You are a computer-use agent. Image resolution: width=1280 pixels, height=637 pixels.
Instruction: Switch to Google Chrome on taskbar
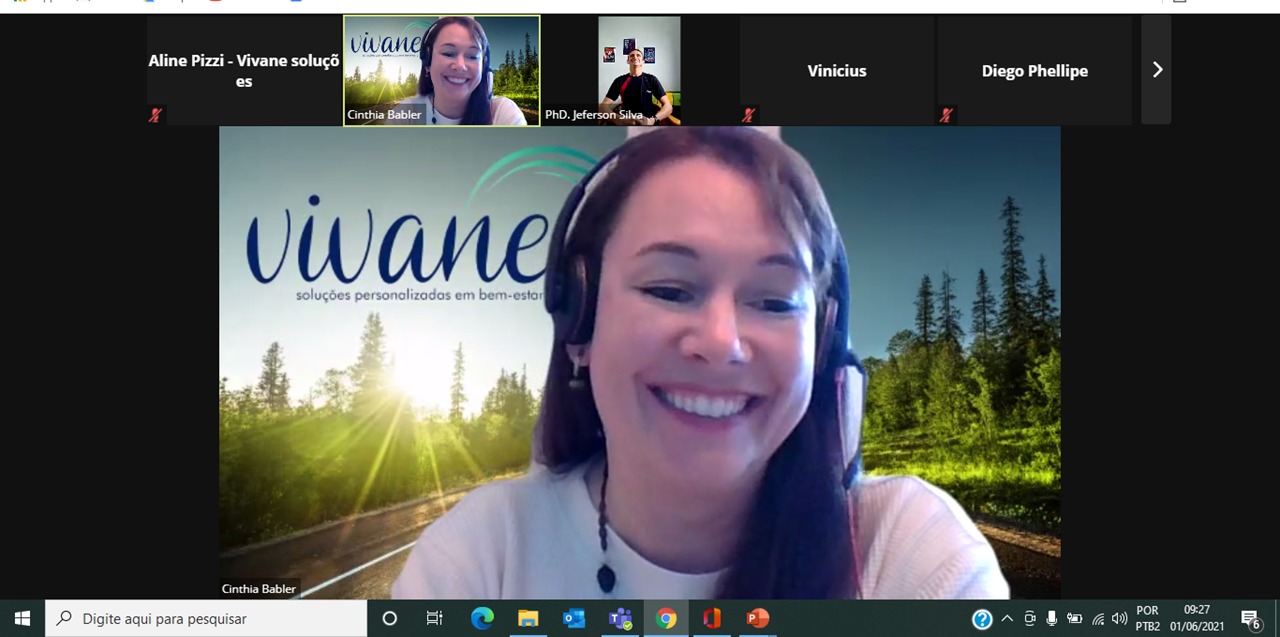click(x=666, y=619)
